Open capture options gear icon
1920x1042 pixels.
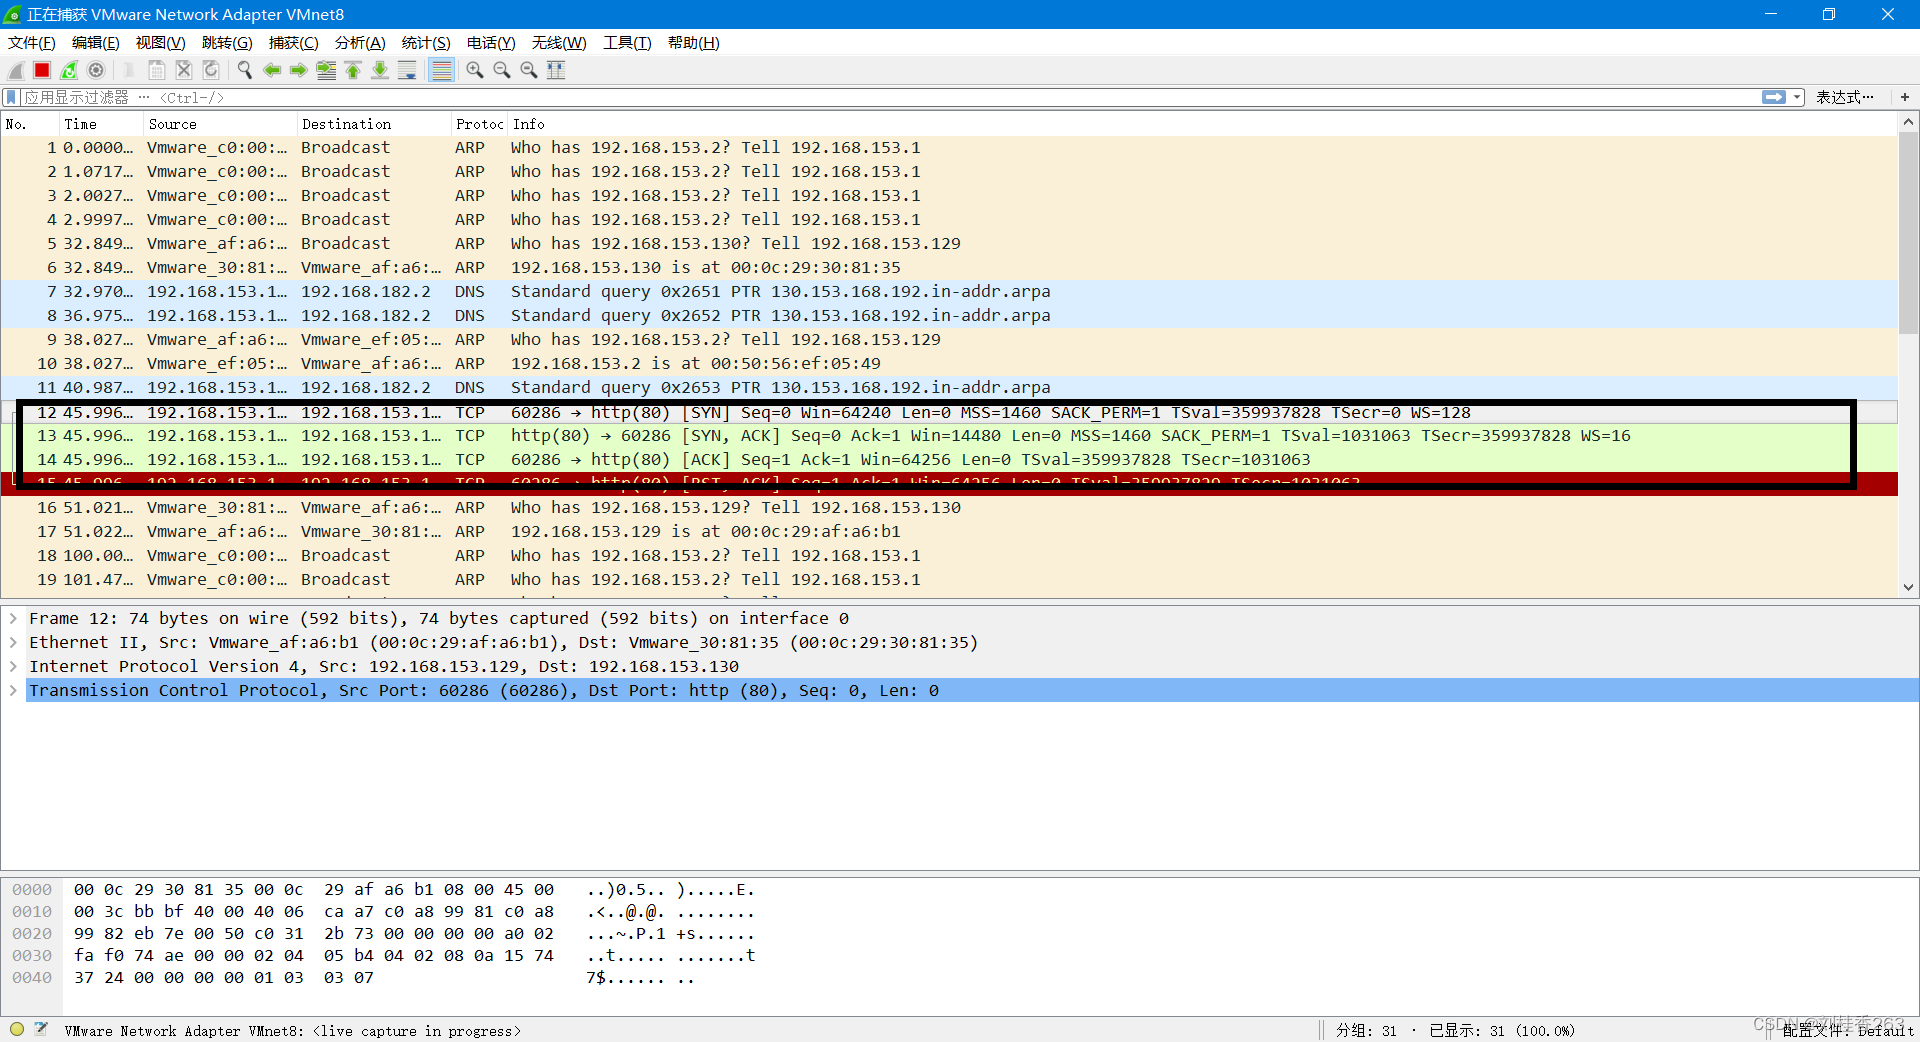pyautogui.click(x=96, y=70)
